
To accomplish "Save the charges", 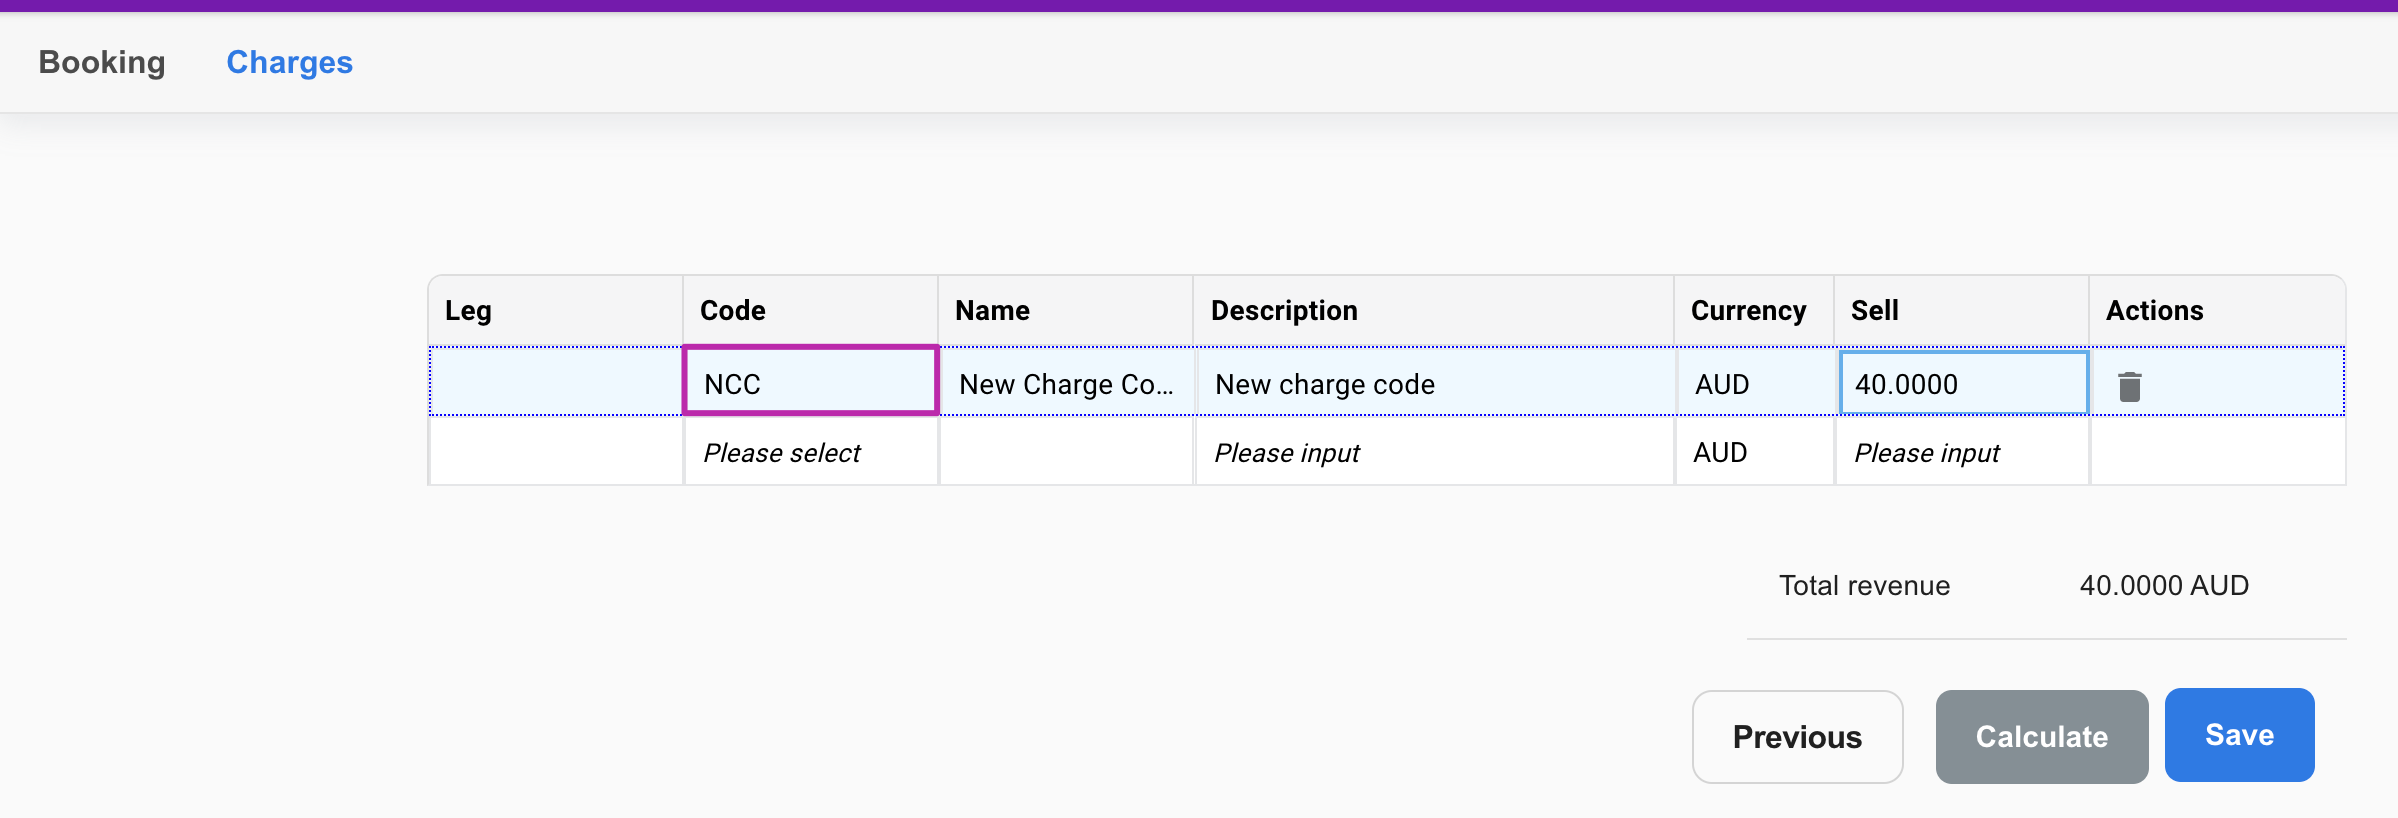I will [x=2239, y=735].
